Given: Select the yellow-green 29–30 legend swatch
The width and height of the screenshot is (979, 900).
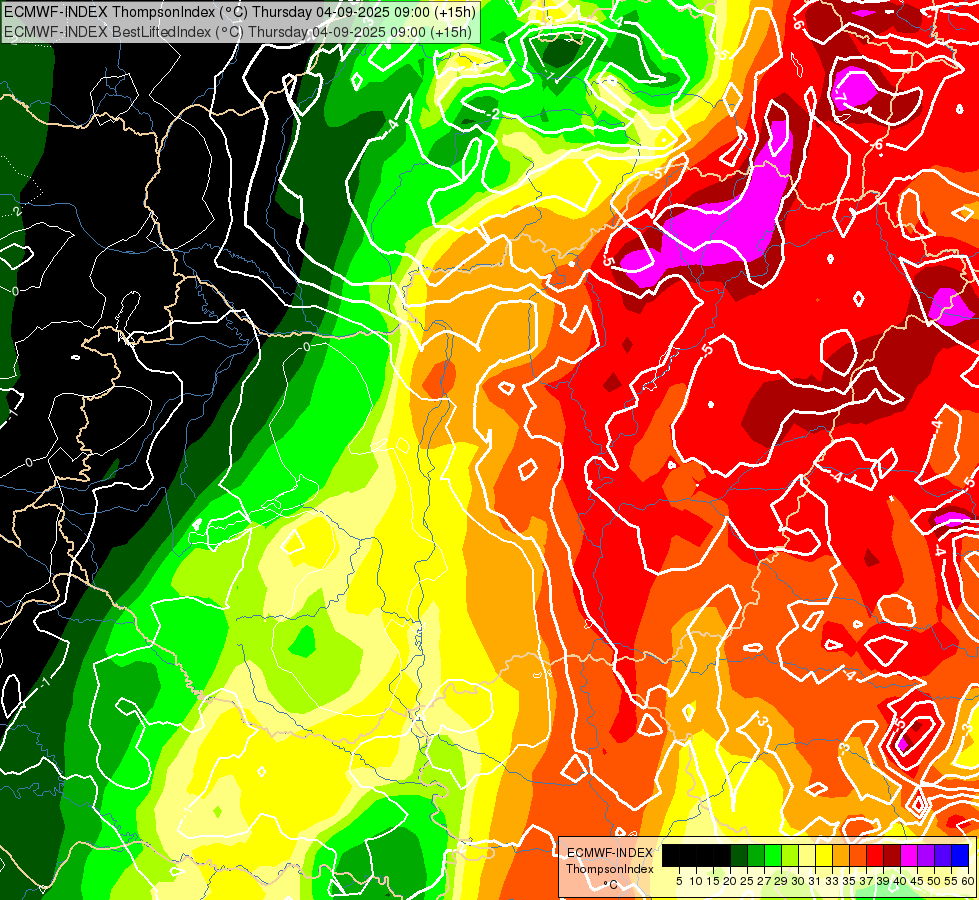Looking at the screenshot, I should coord(790,856).
